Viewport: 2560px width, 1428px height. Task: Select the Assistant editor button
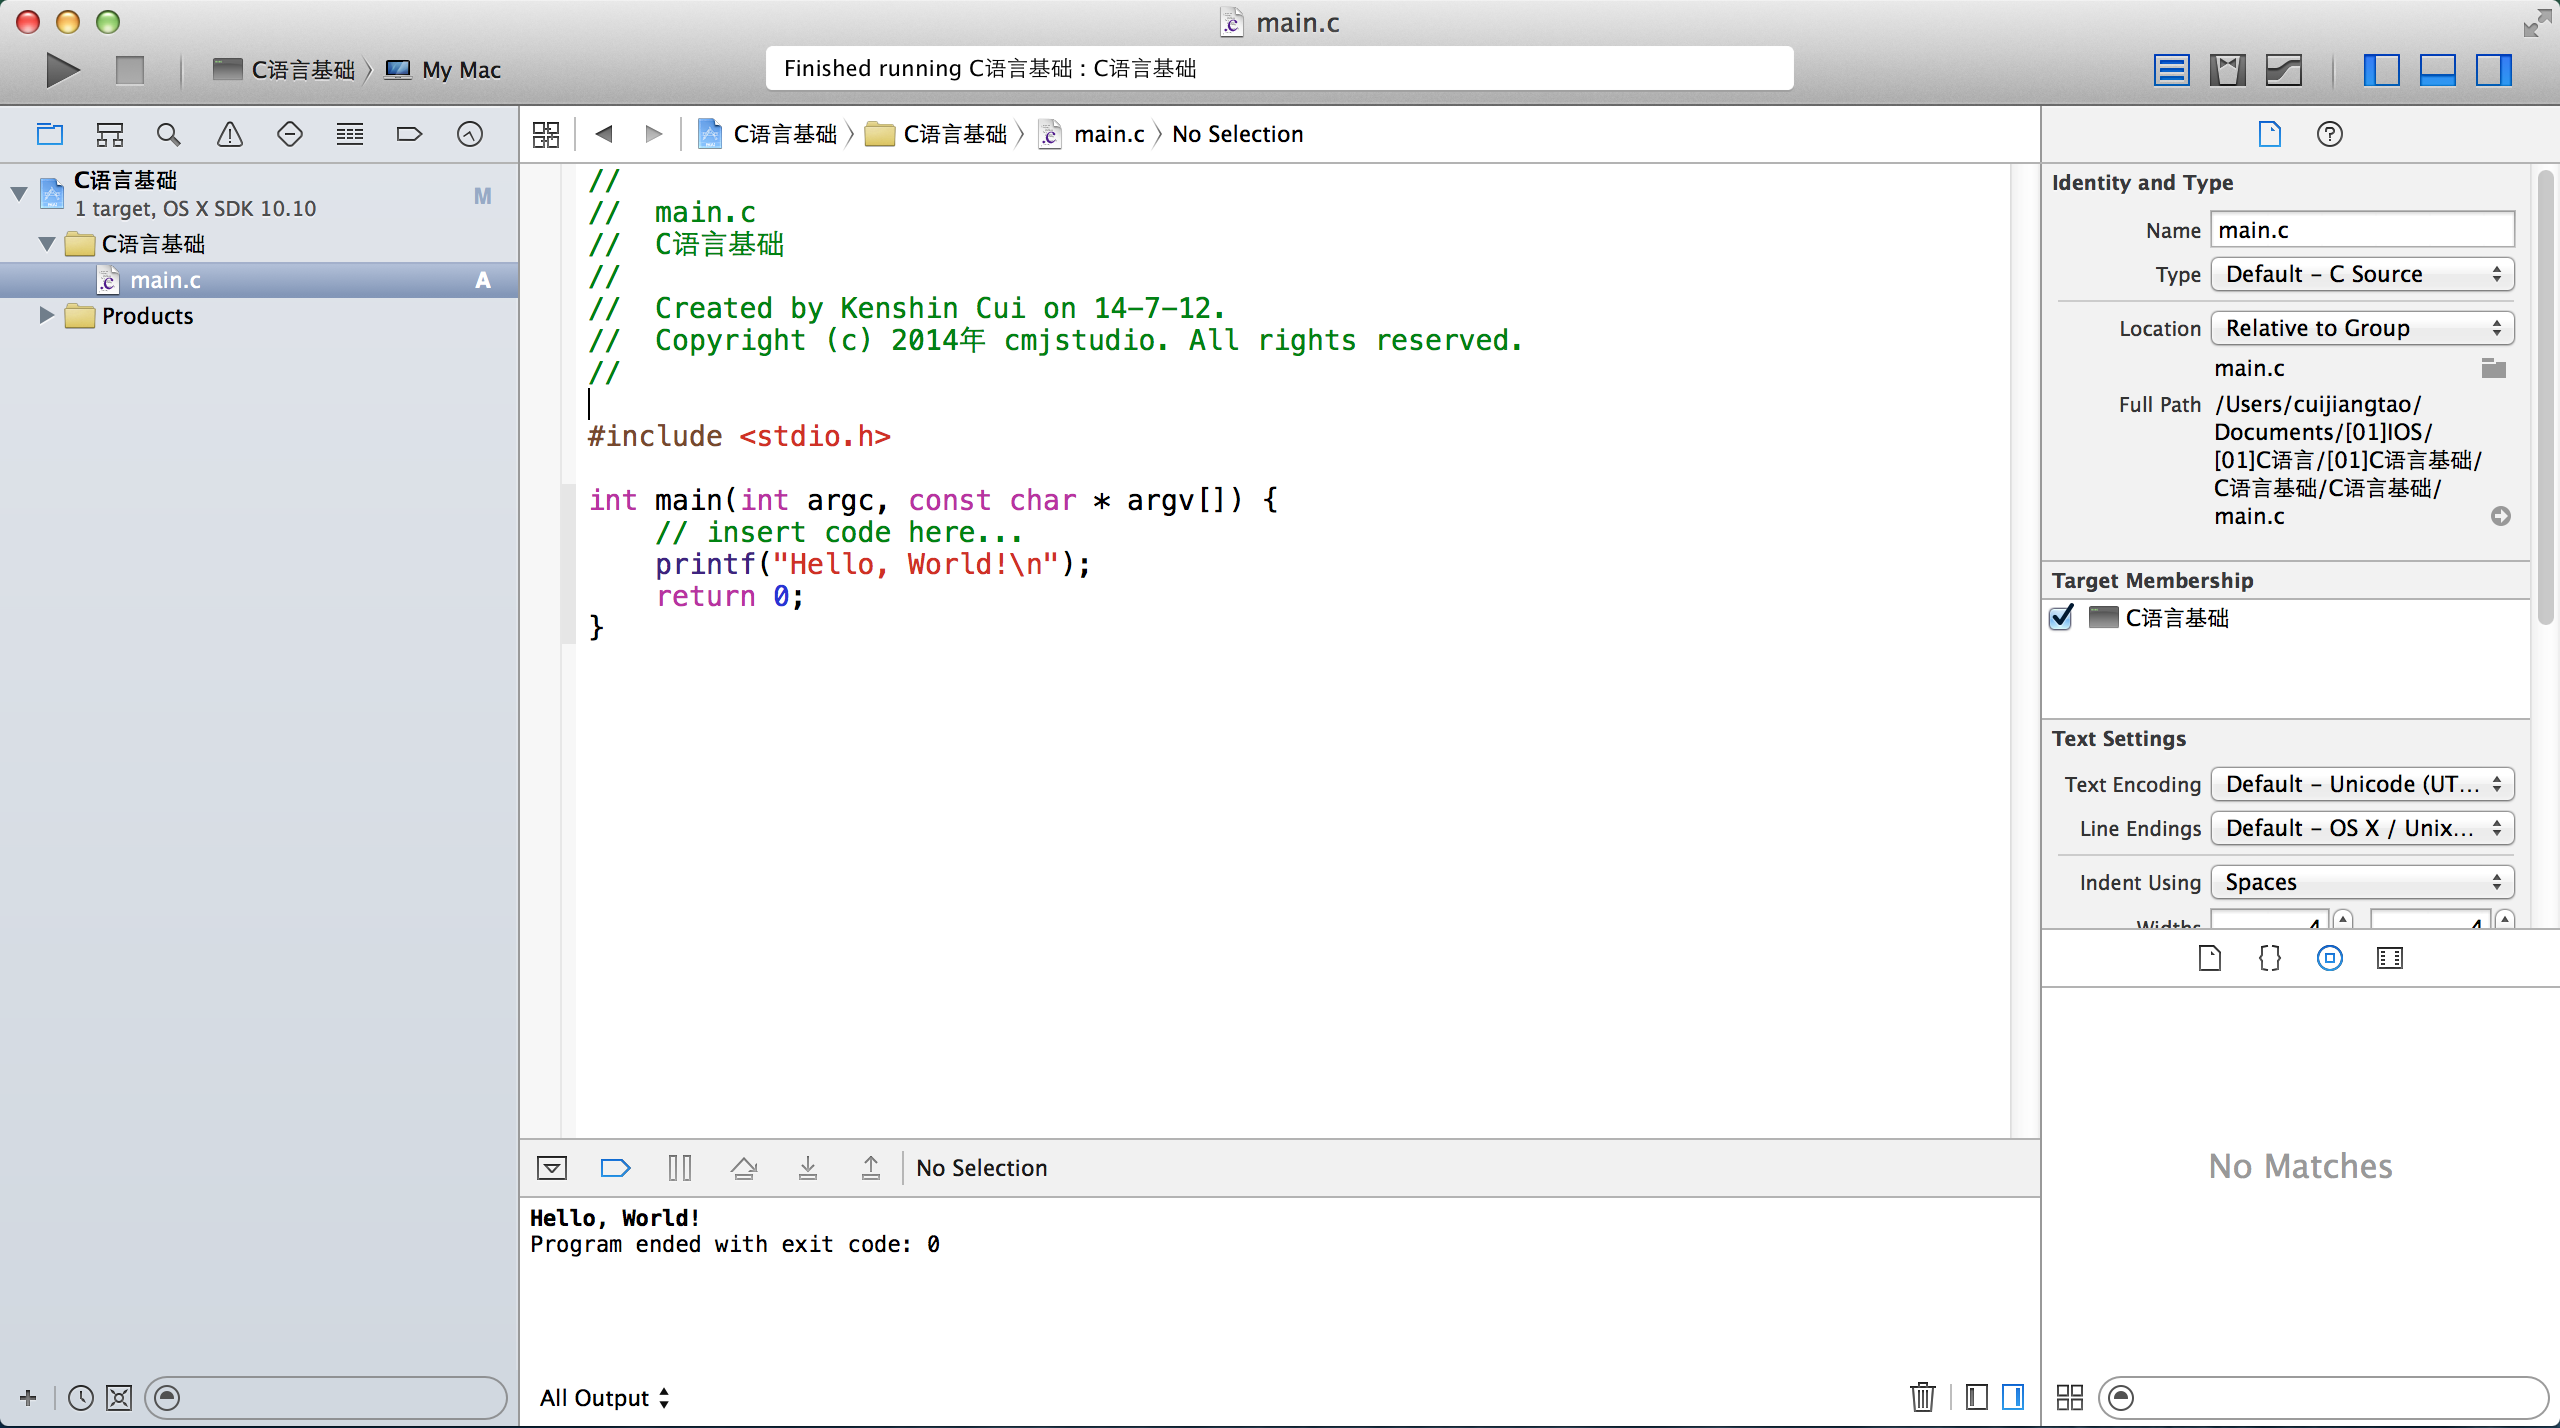tap(2227, 70)
